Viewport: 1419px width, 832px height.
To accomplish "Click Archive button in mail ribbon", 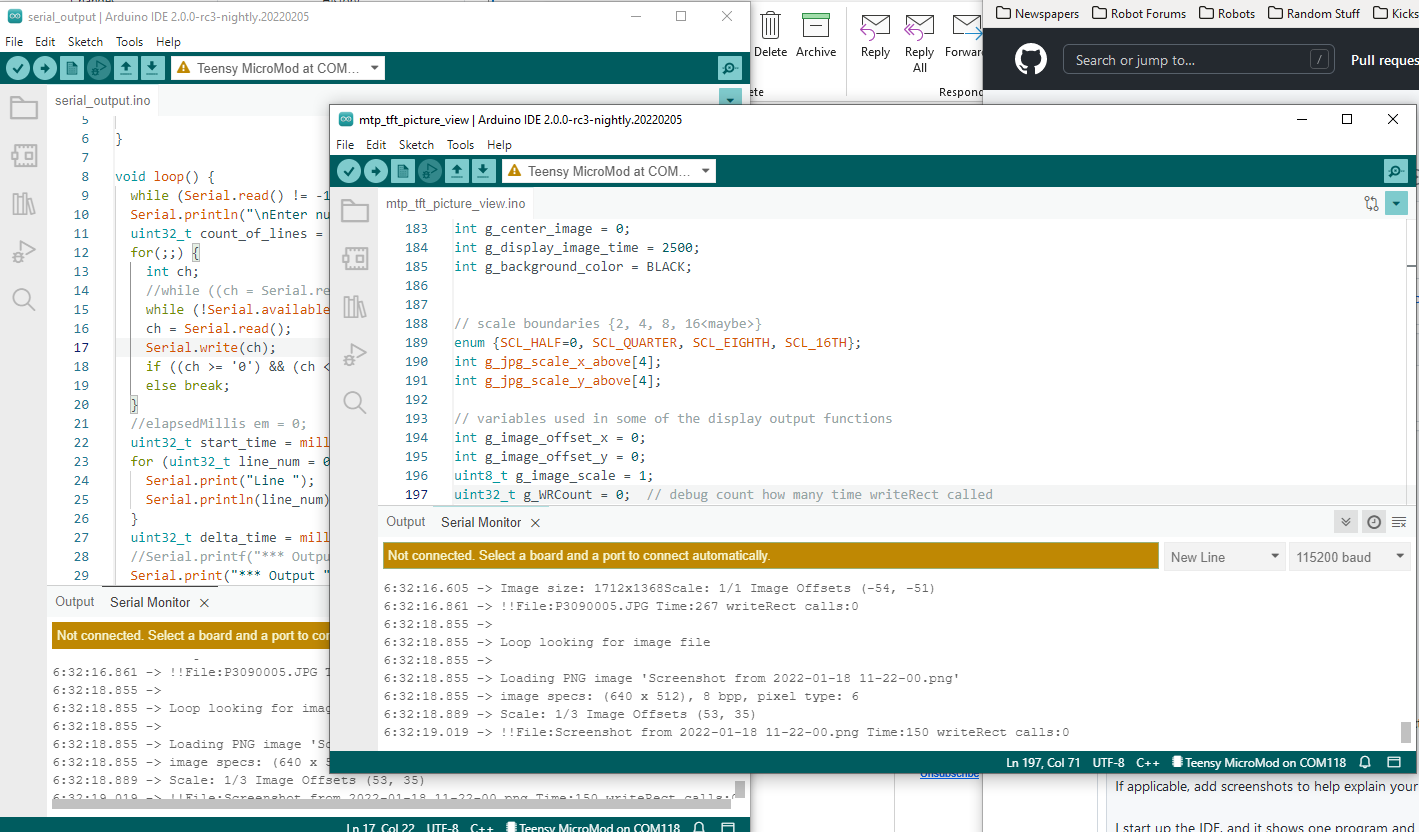I will 816,34.
